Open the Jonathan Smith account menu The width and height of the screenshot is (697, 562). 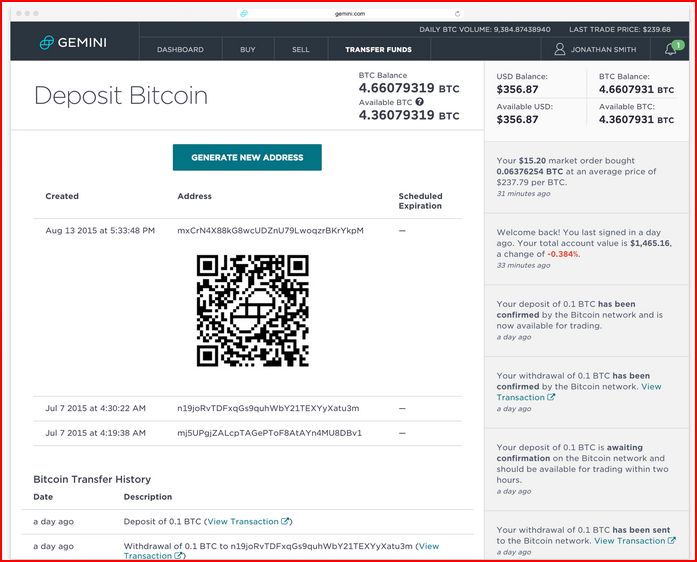596,49
